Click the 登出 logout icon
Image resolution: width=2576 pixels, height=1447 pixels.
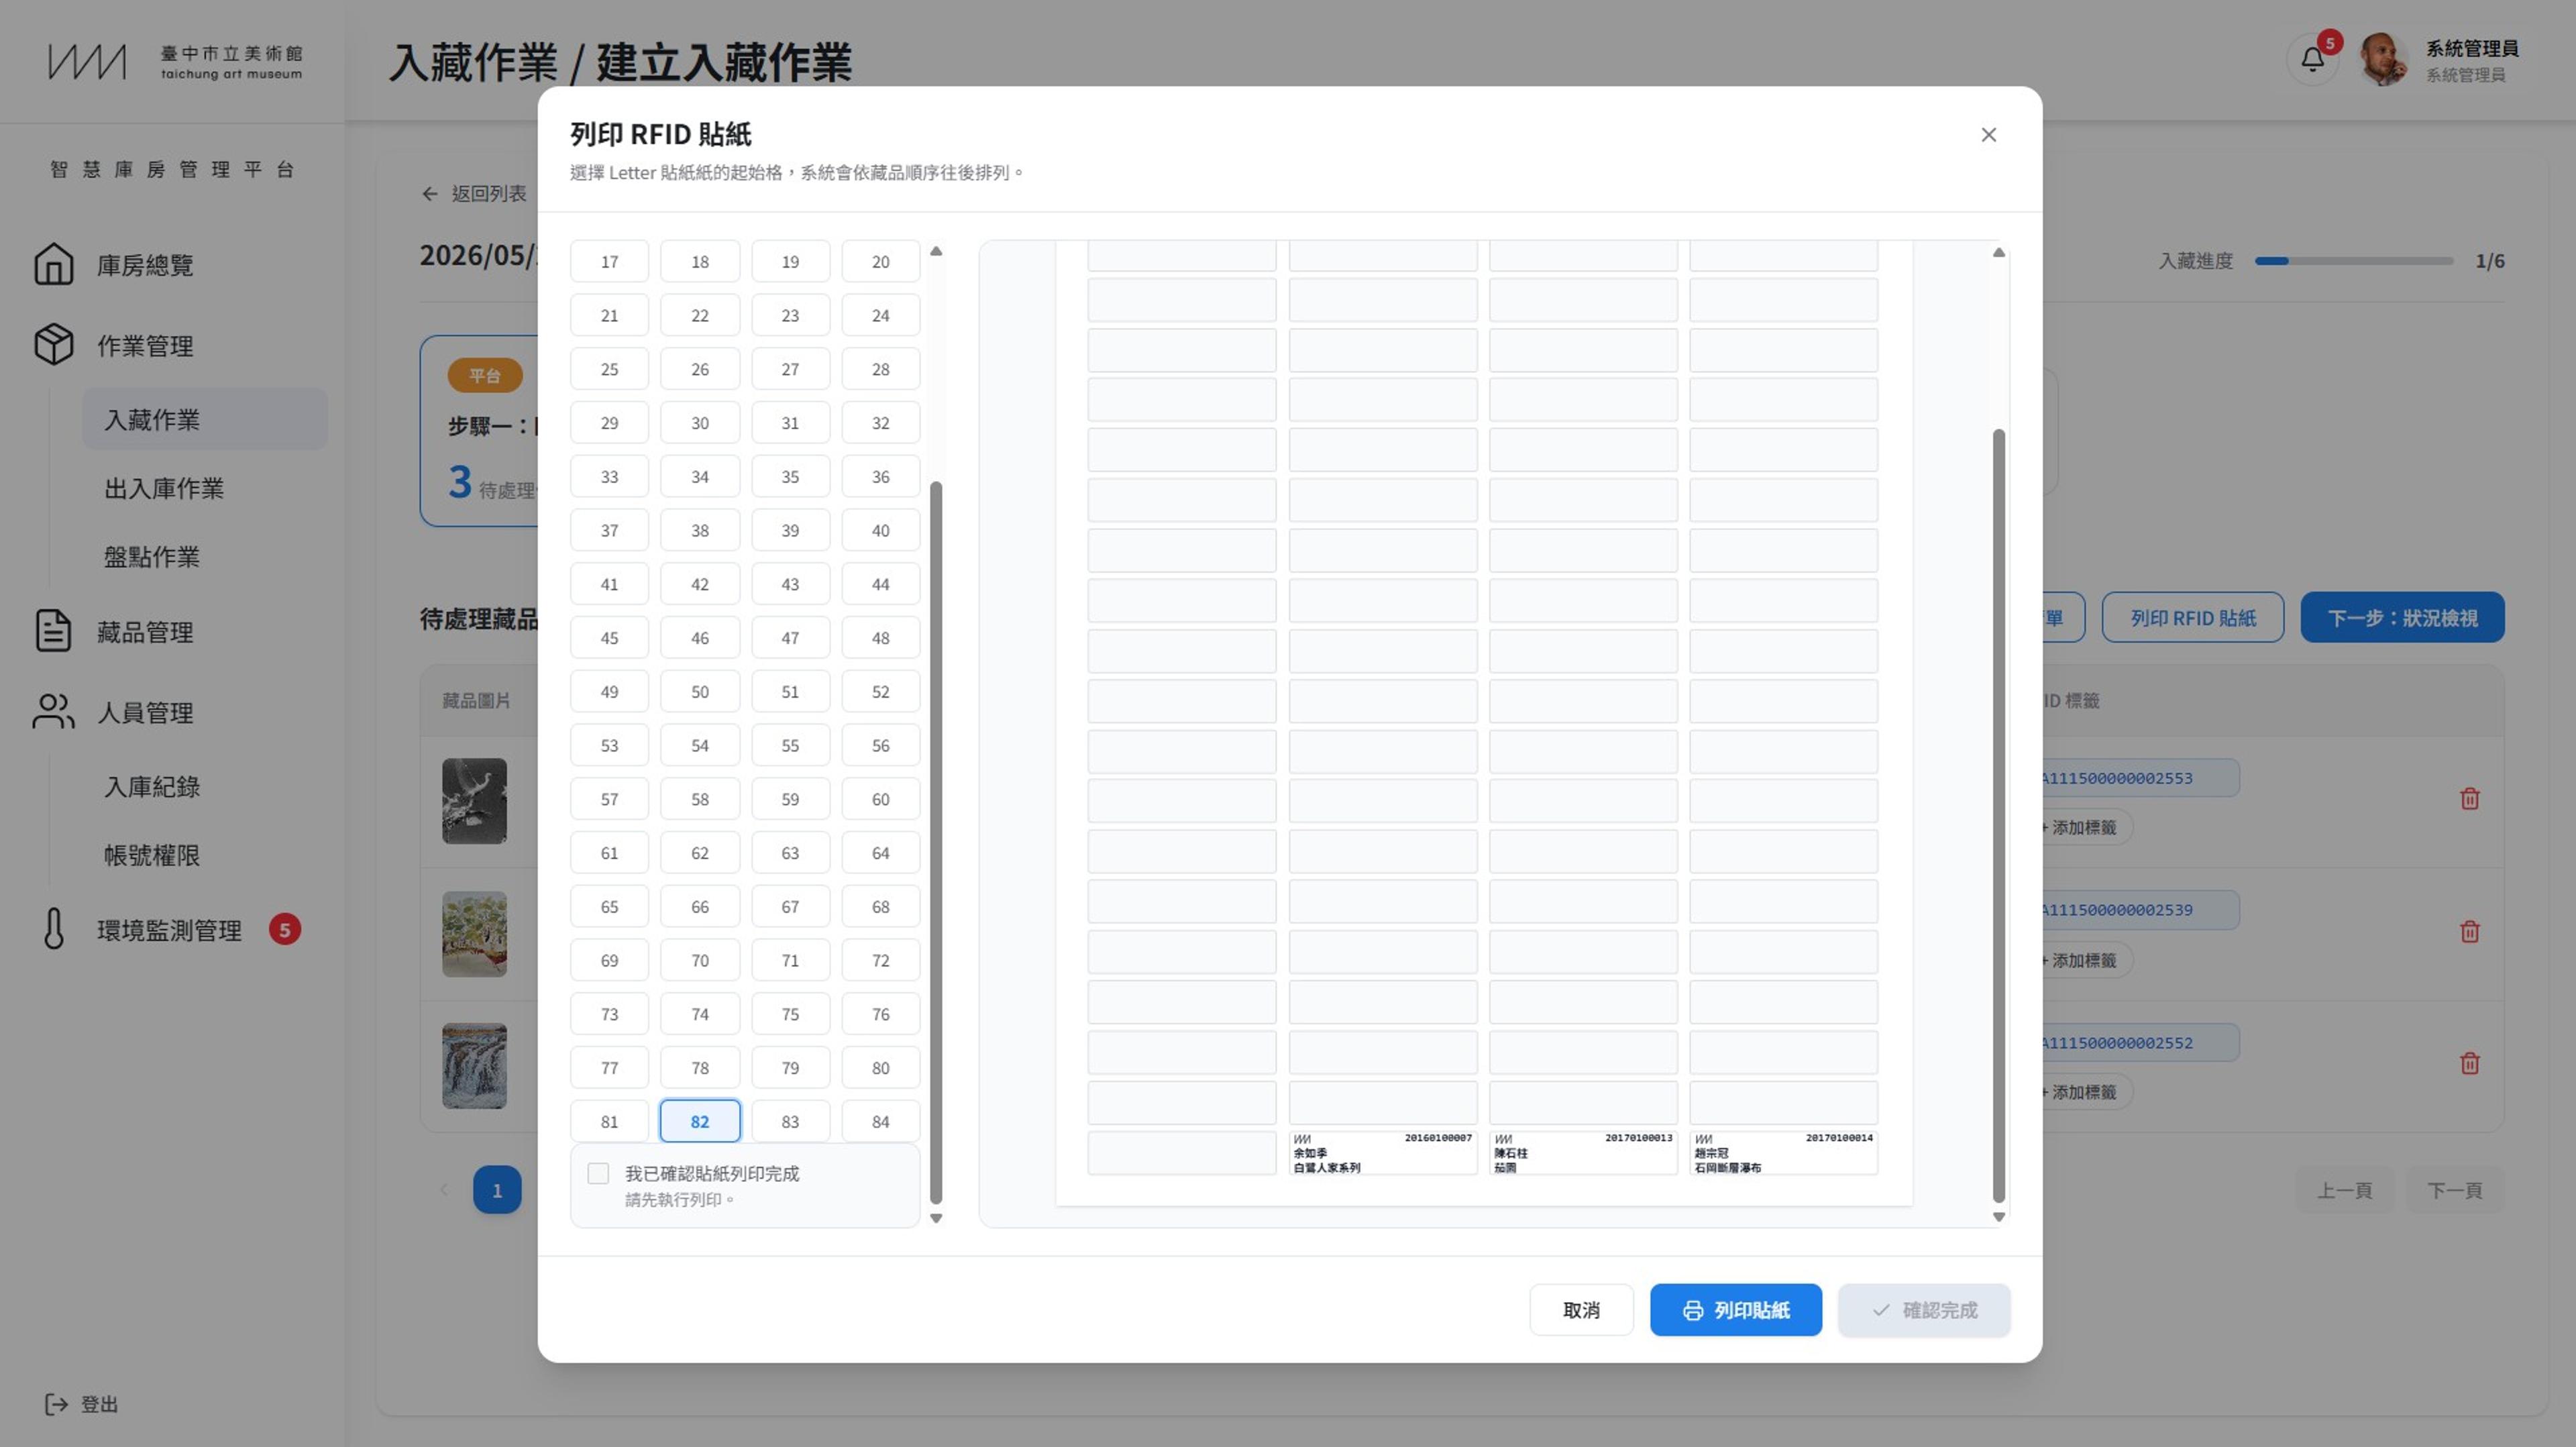(57, 1404)
